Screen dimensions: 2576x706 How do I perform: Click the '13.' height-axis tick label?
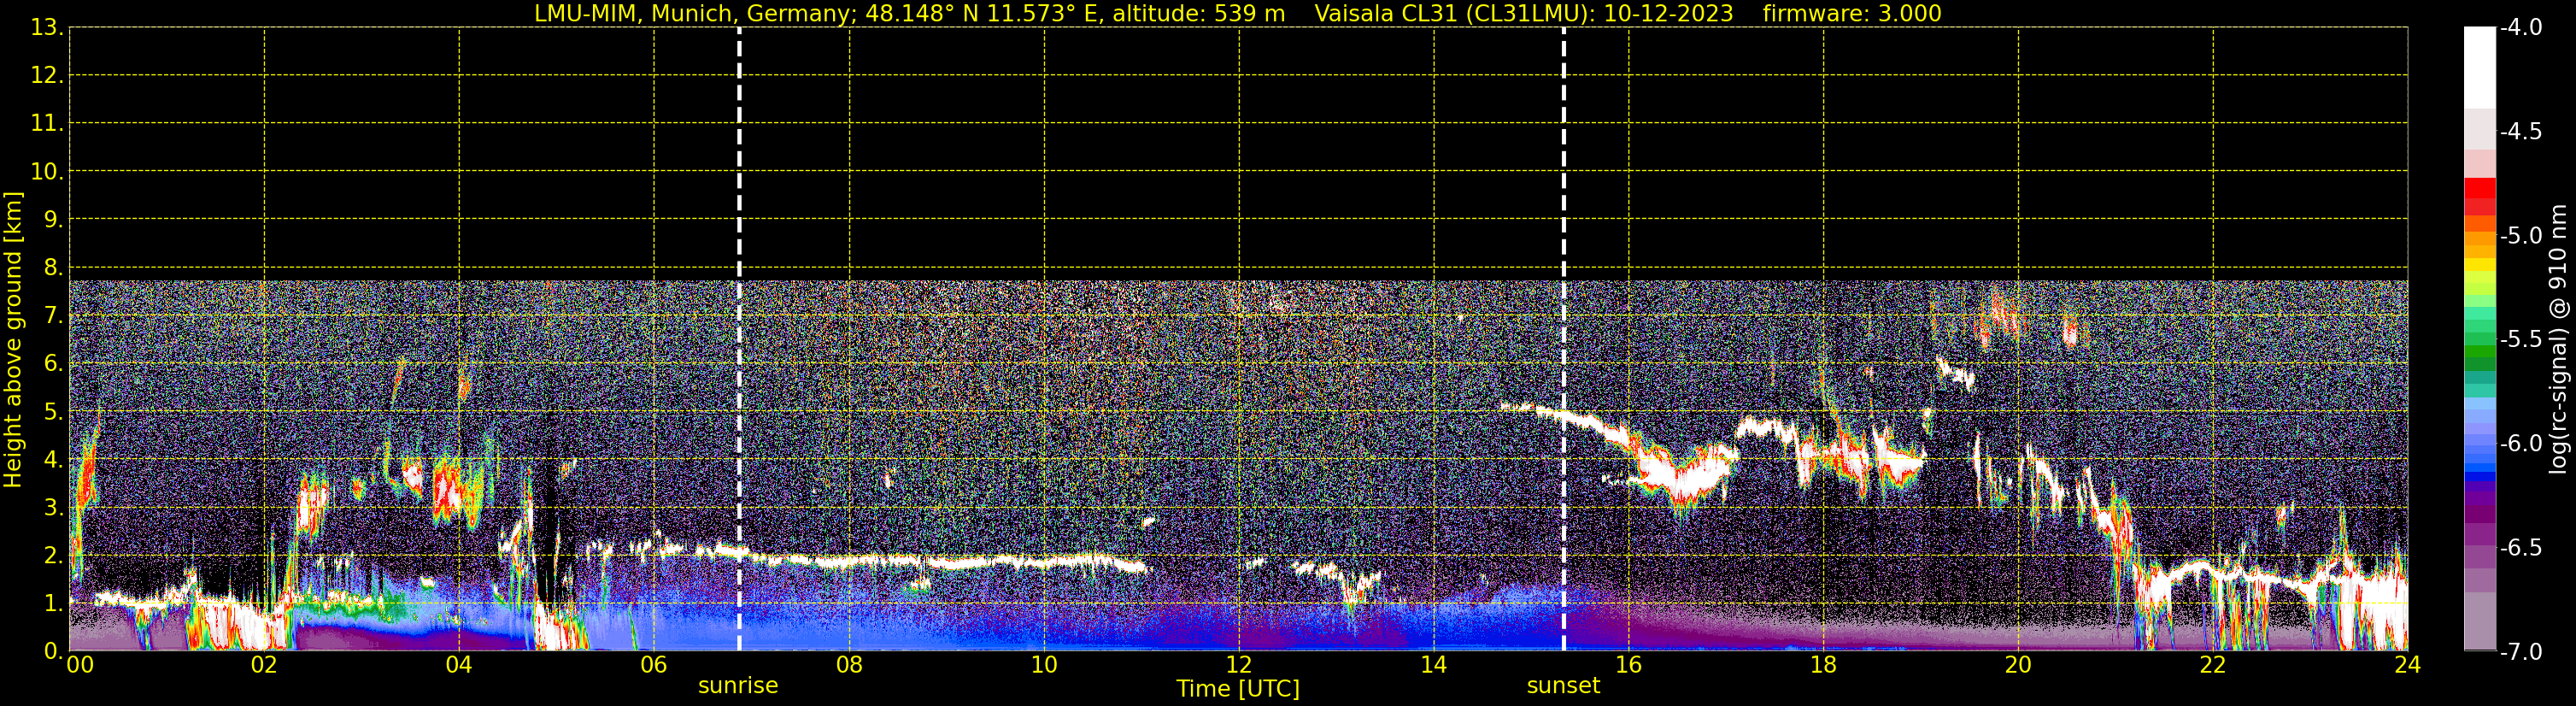pyautogui.click(x=47, y=28)
